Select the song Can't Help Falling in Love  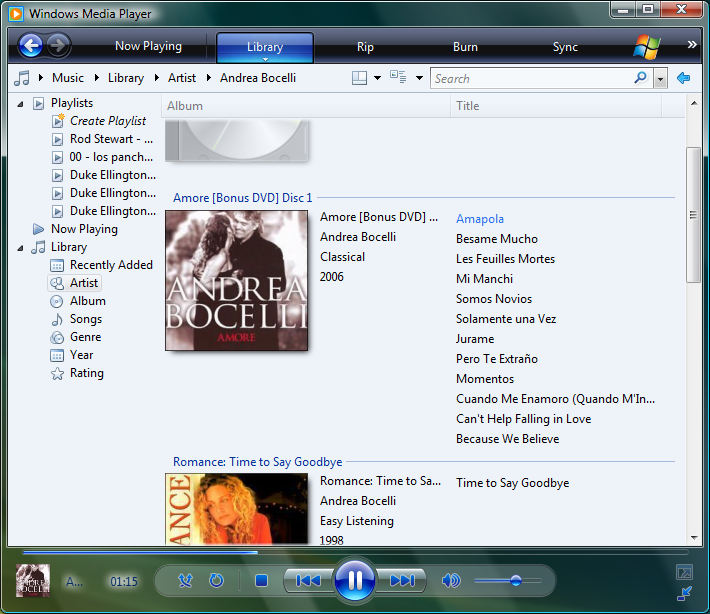point(523,419)
